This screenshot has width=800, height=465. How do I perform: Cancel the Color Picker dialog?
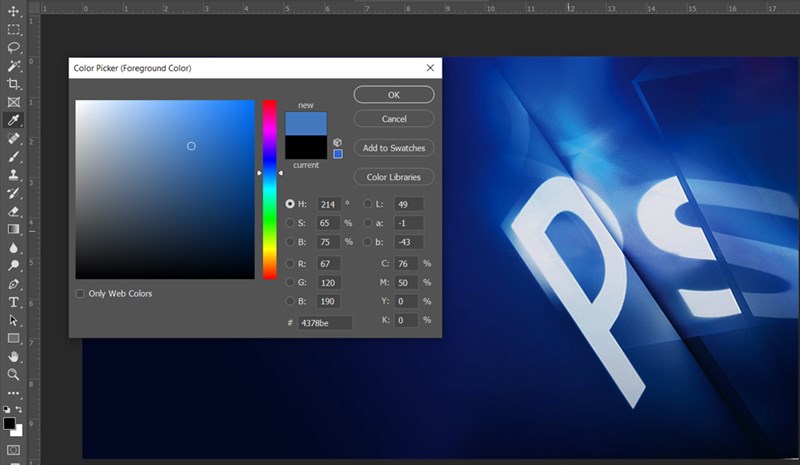tap(394, 119)
